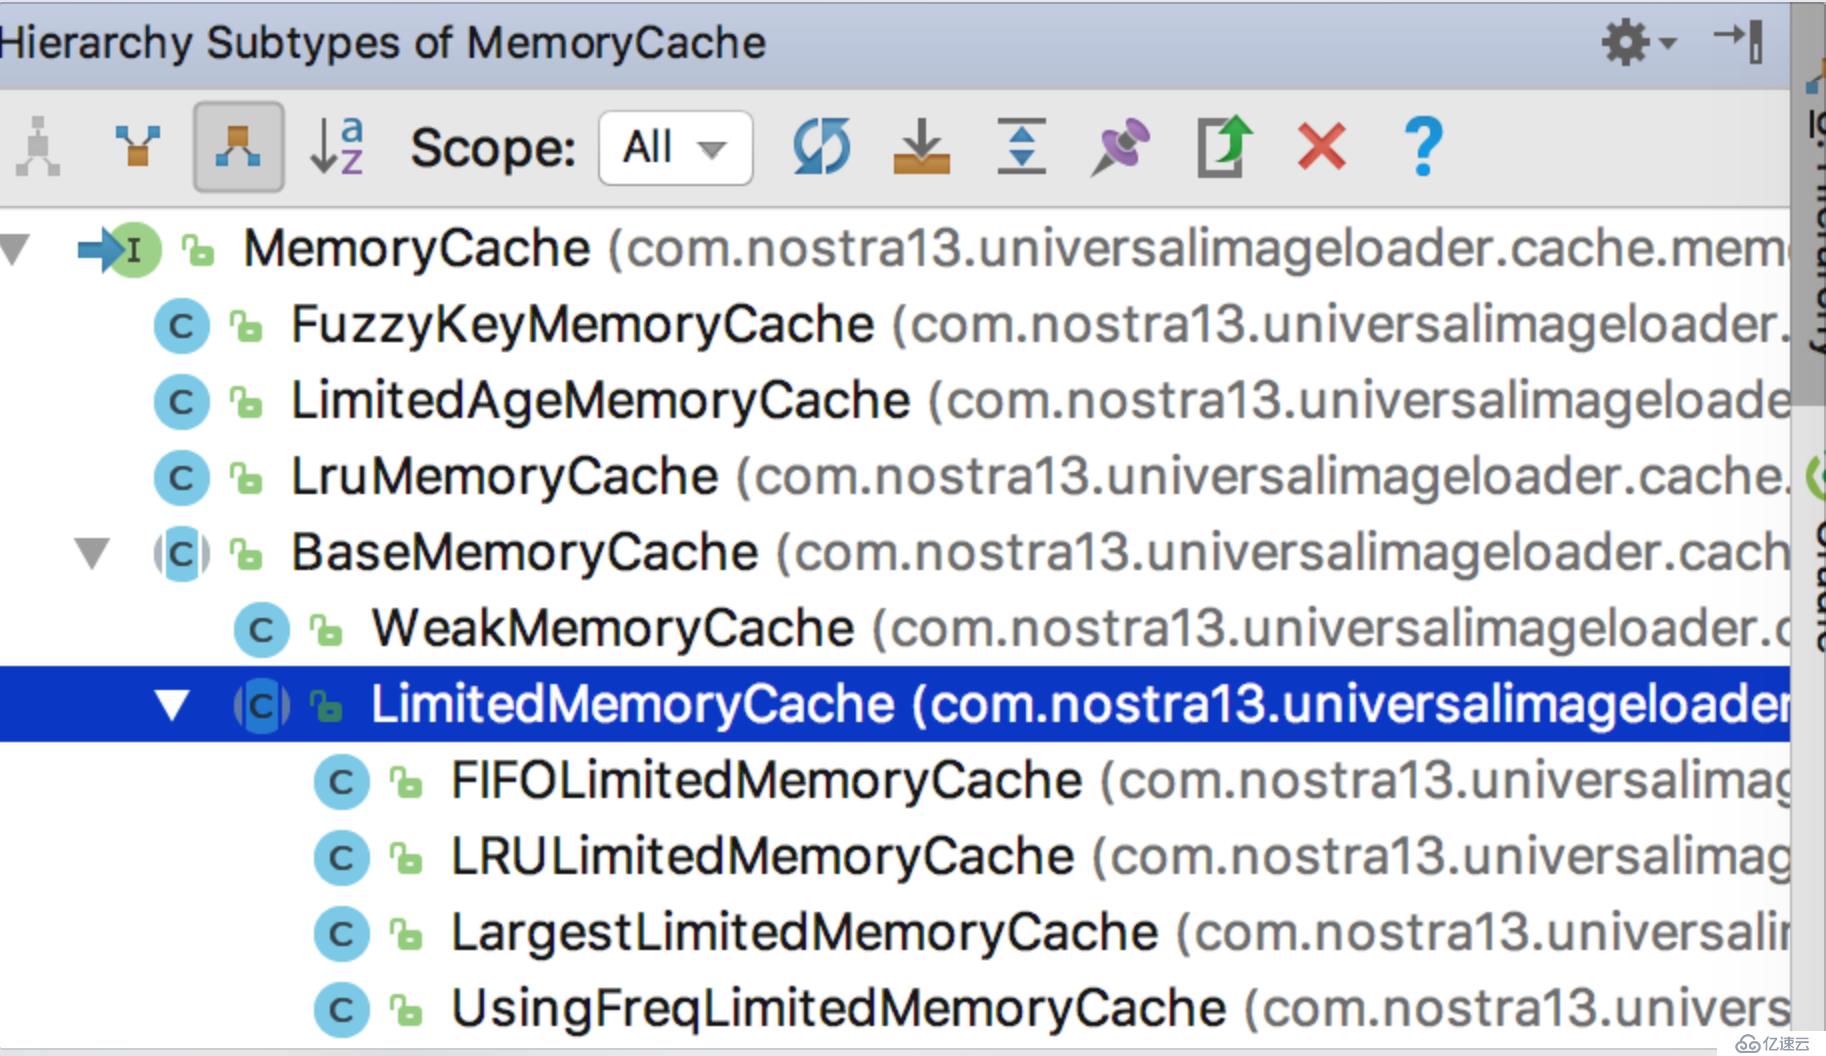The image size is (1826, 1056).
Task: Hide the Hierarchy tool window
Action: (1739, 41)
